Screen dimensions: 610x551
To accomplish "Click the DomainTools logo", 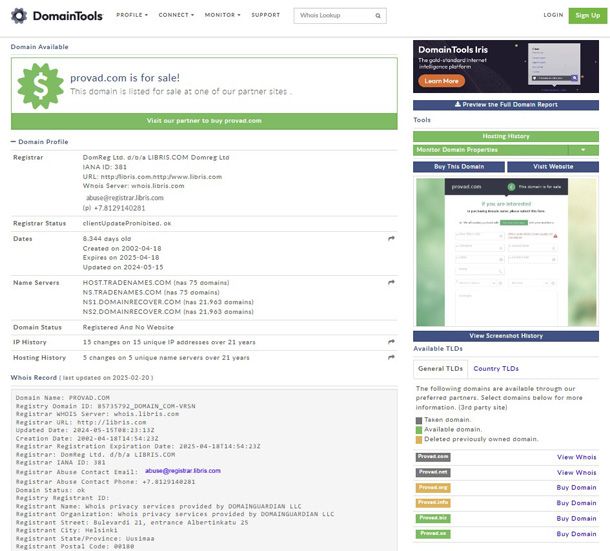I will (53, 16).
